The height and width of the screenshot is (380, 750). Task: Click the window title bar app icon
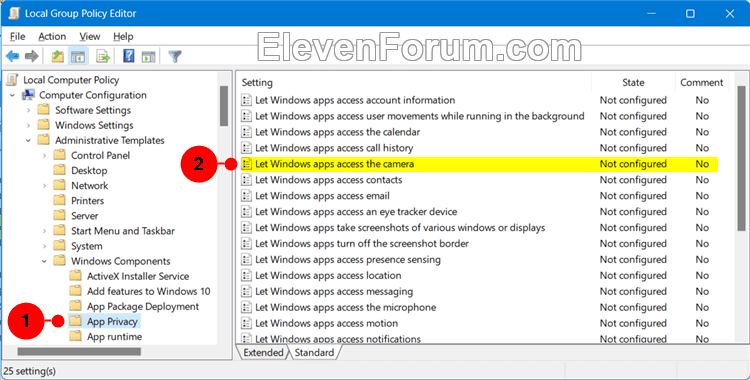[x=14, y=13]
